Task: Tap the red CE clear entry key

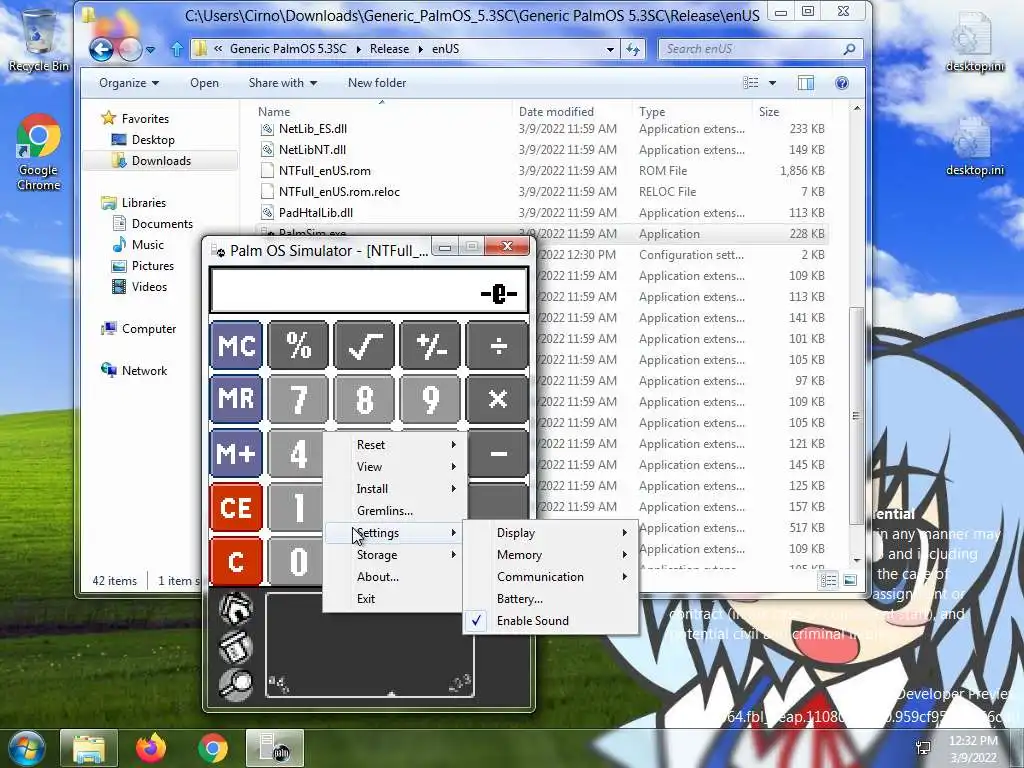Action: [x=236, y=507]
